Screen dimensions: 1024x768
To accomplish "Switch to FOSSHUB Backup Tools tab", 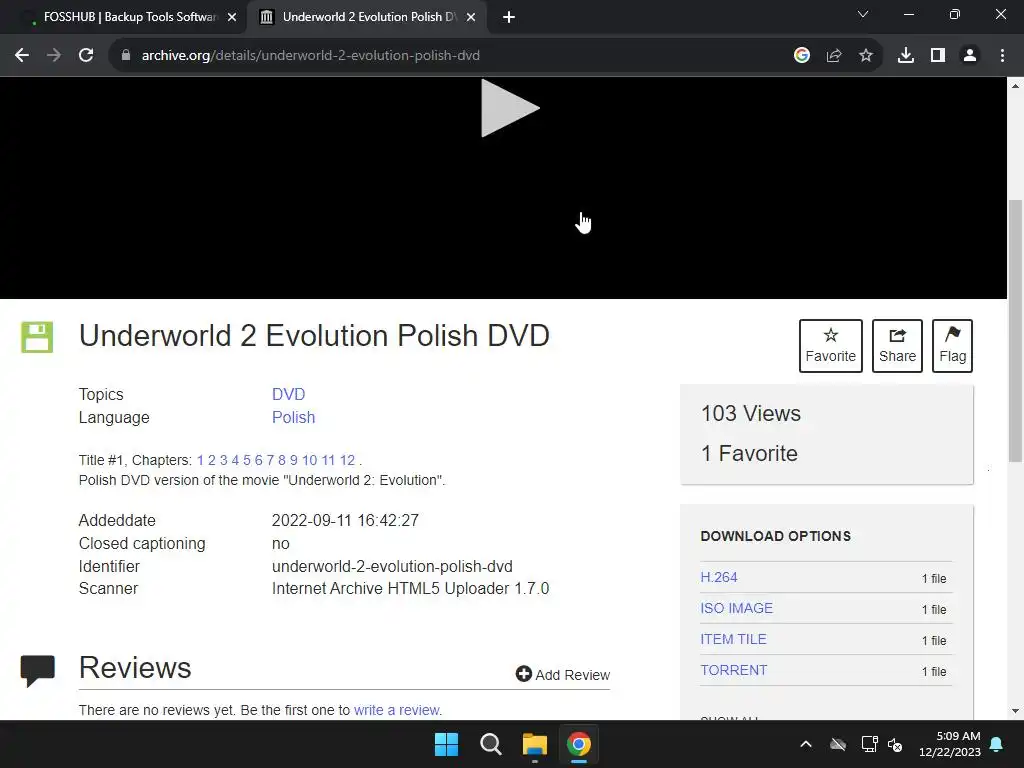I will coord(124,17).
